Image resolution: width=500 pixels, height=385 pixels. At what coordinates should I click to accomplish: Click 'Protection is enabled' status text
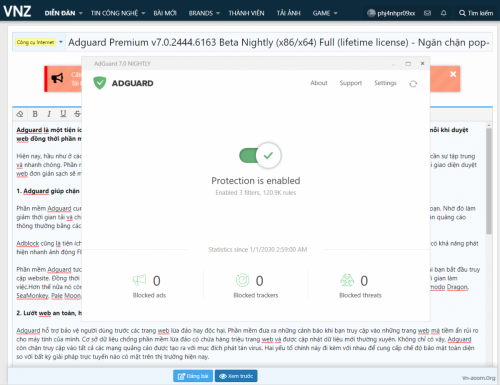pos(256,181)
